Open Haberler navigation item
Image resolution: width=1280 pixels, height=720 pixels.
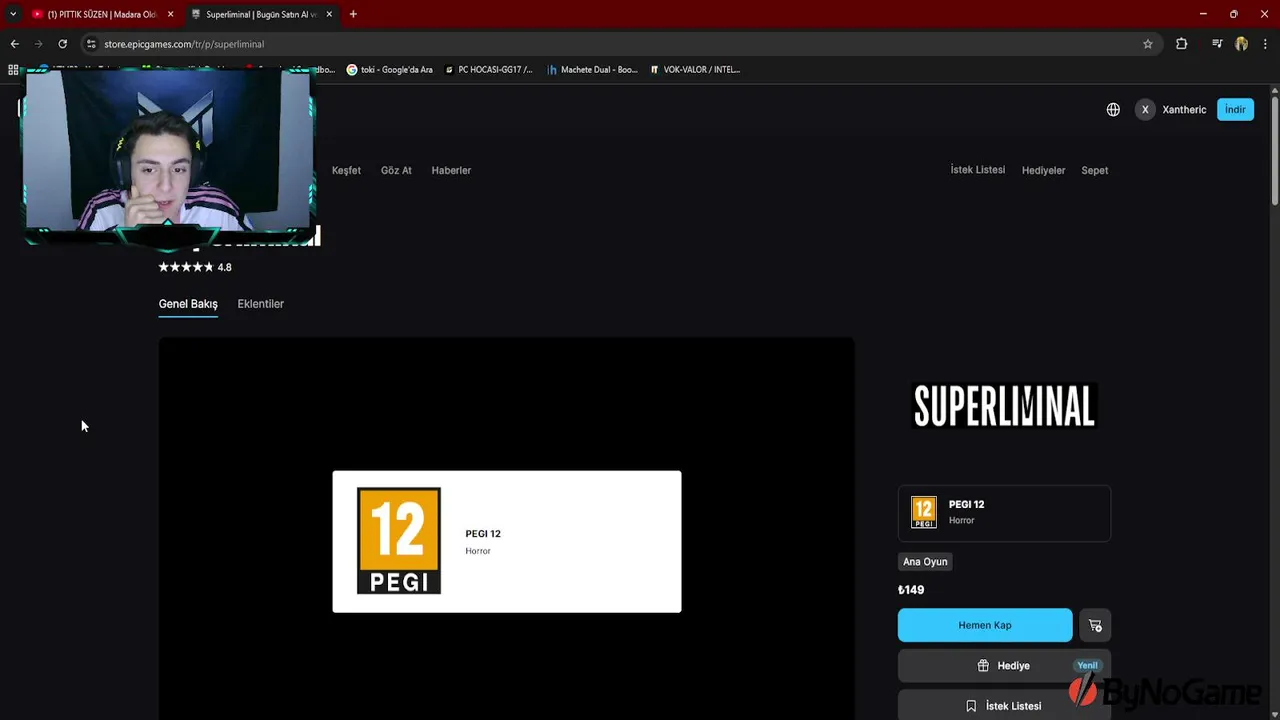click(451, 170)
